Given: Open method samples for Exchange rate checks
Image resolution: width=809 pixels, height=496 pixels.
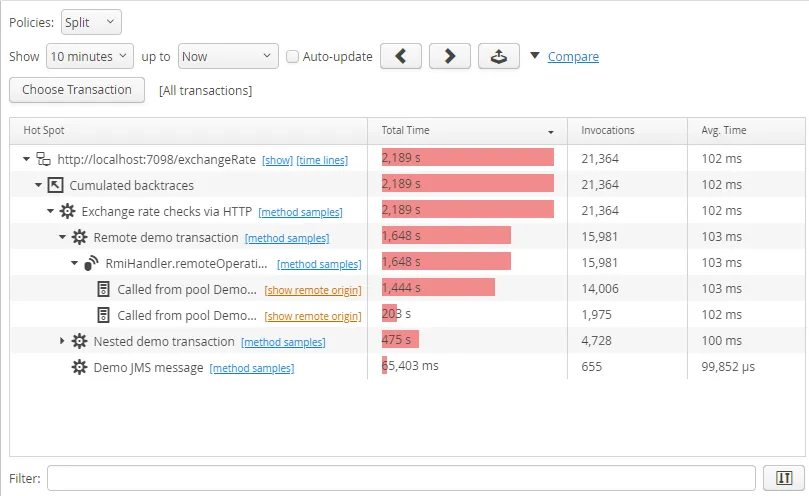Looking at the screenshot, I should 300,212.
